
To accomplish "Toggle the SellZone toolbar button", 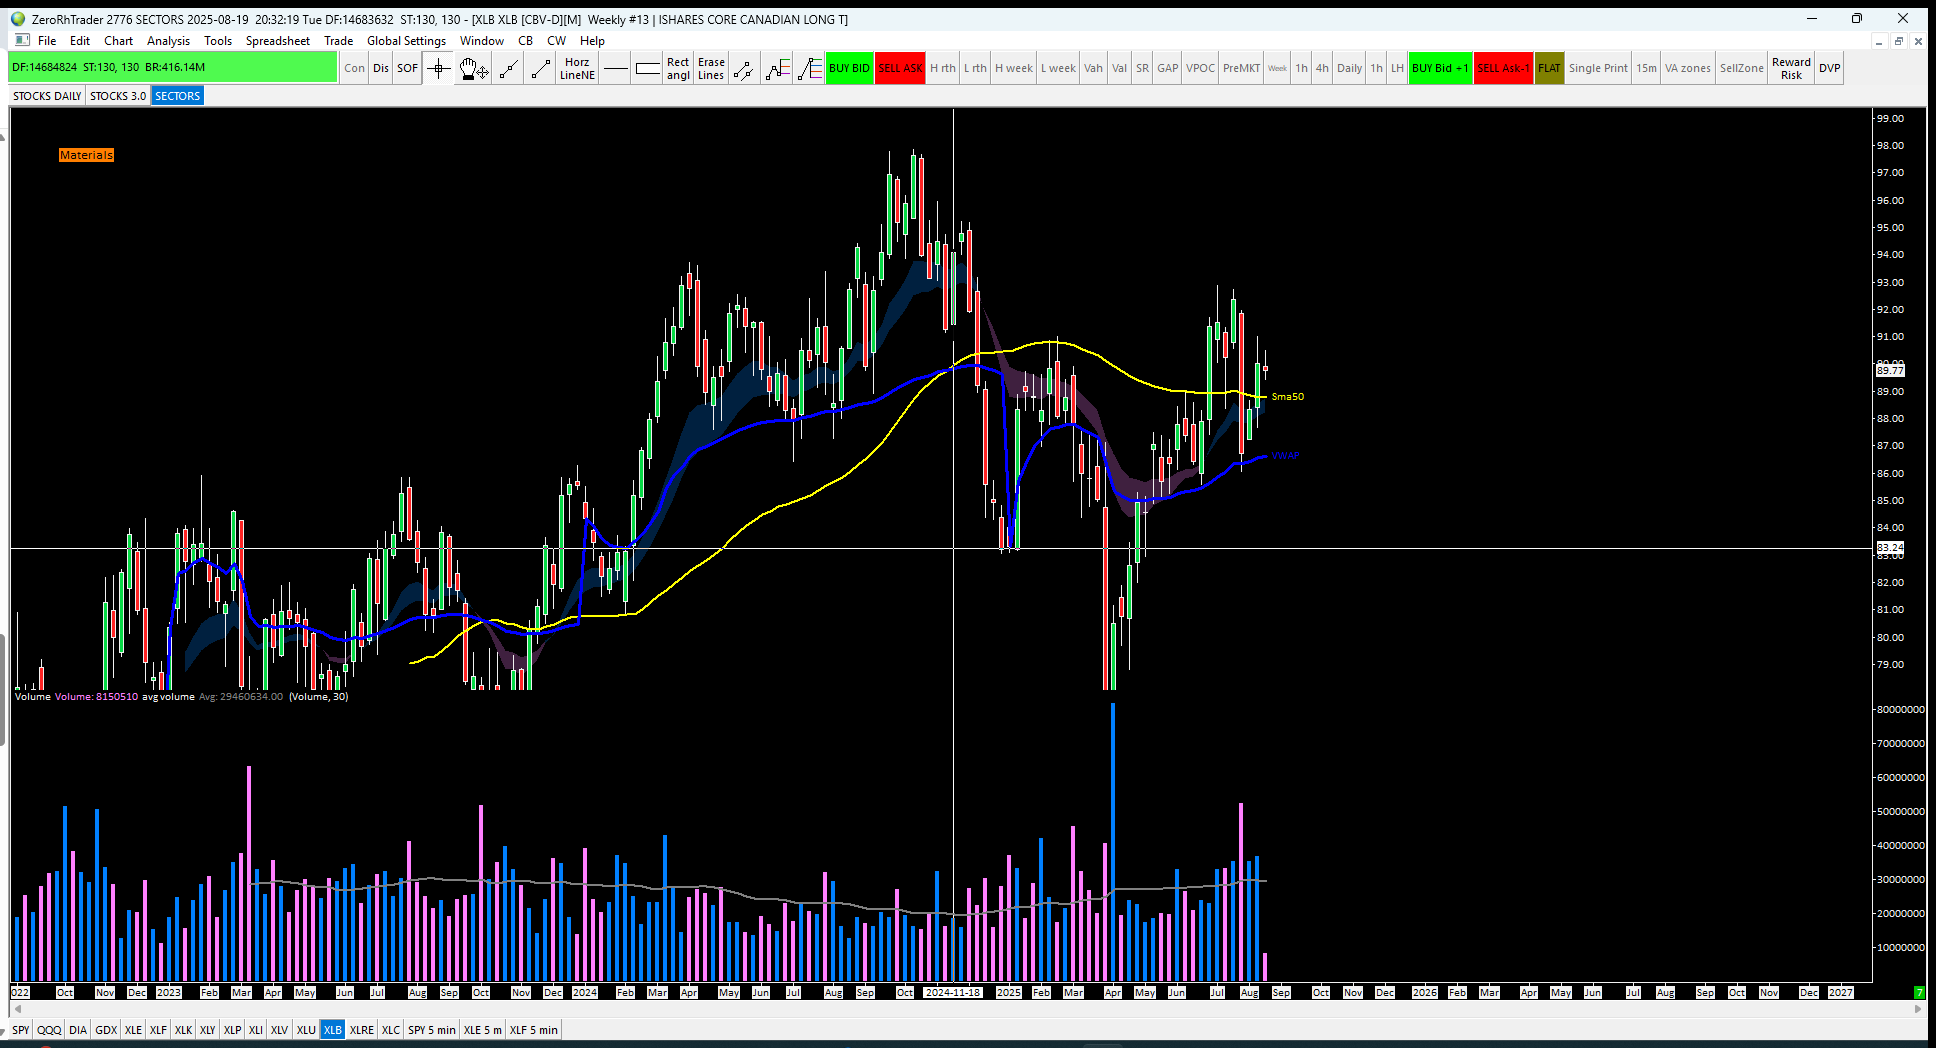I will tap(1741, 68).
